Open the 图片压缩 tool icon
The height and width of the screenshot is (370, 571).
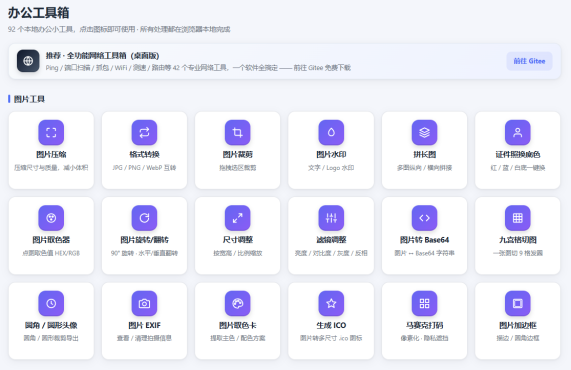point(51,132)
